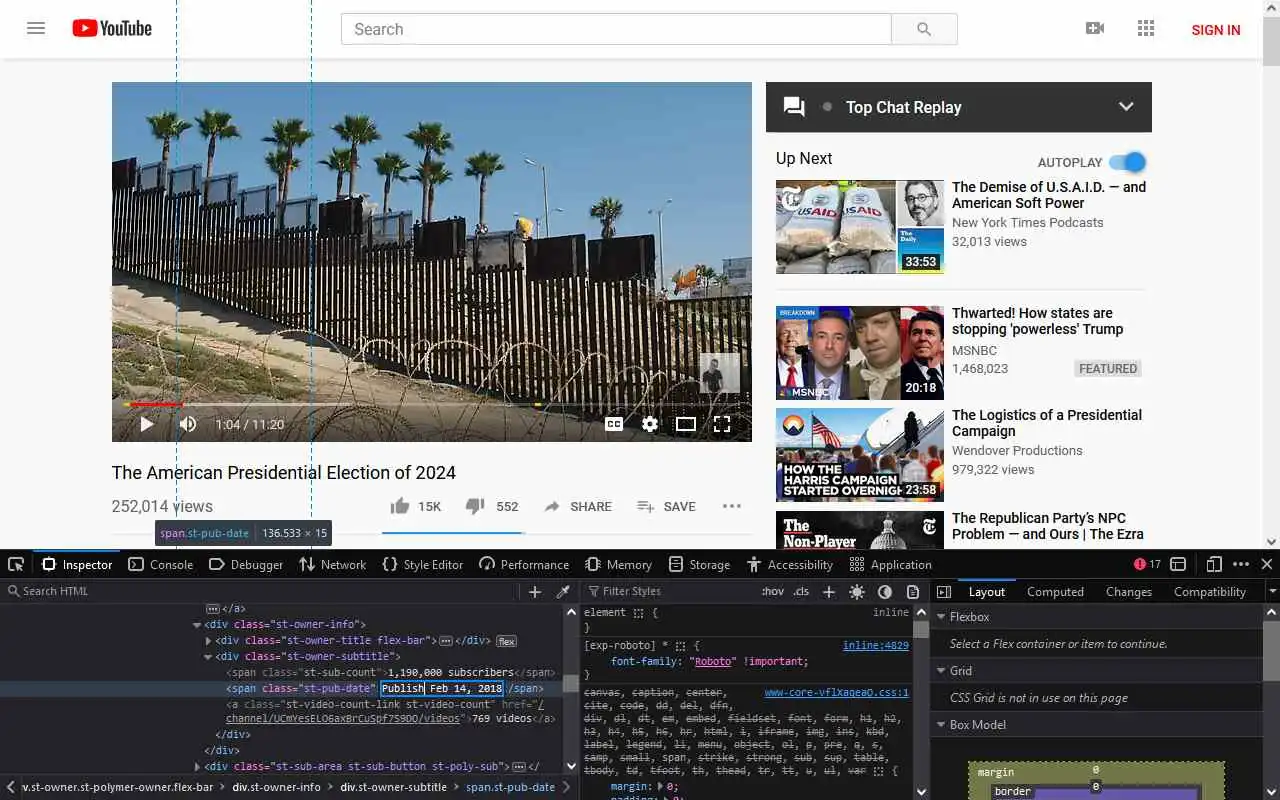Image resolution: width=1280 pixels, height=800 pixels.
Task: Dislike the video with thumbs down
Action: click(476, 506)
